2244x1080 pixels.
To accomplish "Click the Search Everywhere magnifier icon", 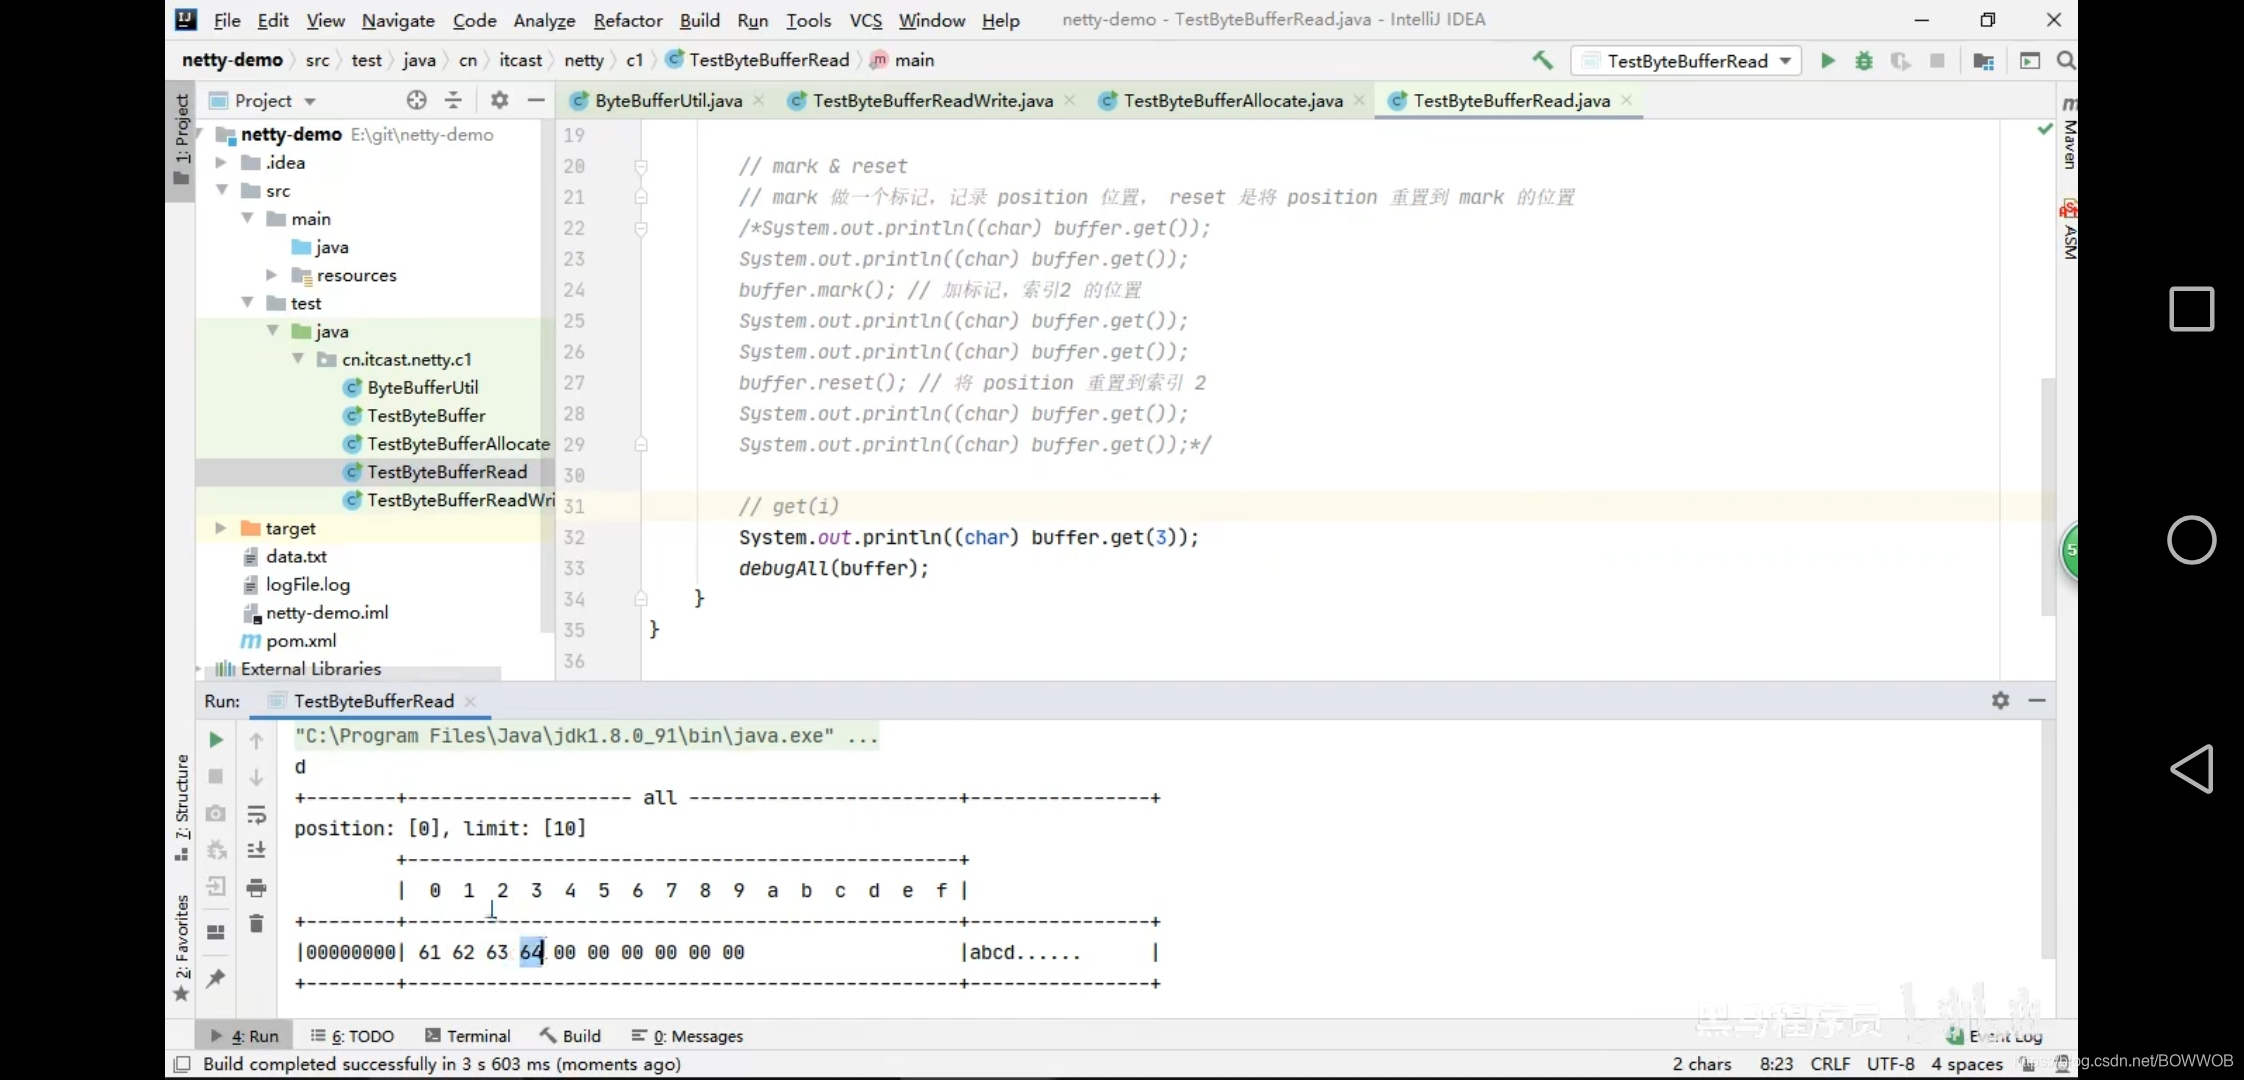I will tap(2066, 61).
